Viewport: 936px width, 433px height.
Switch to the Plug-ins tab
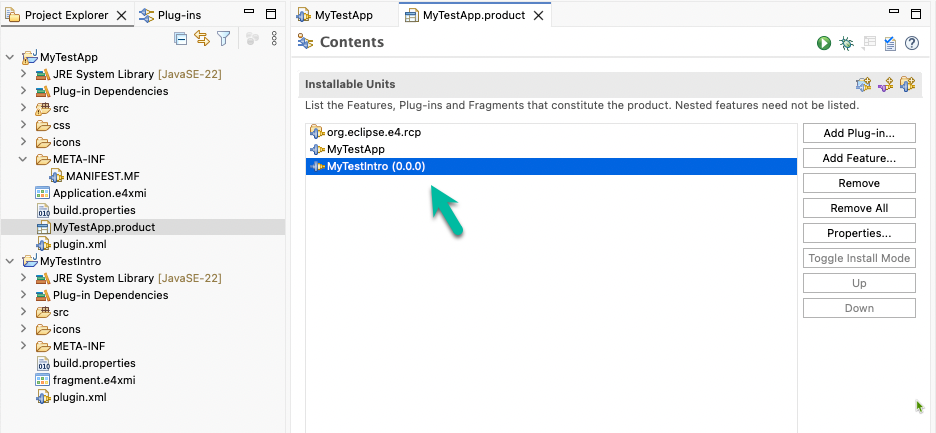171,16
